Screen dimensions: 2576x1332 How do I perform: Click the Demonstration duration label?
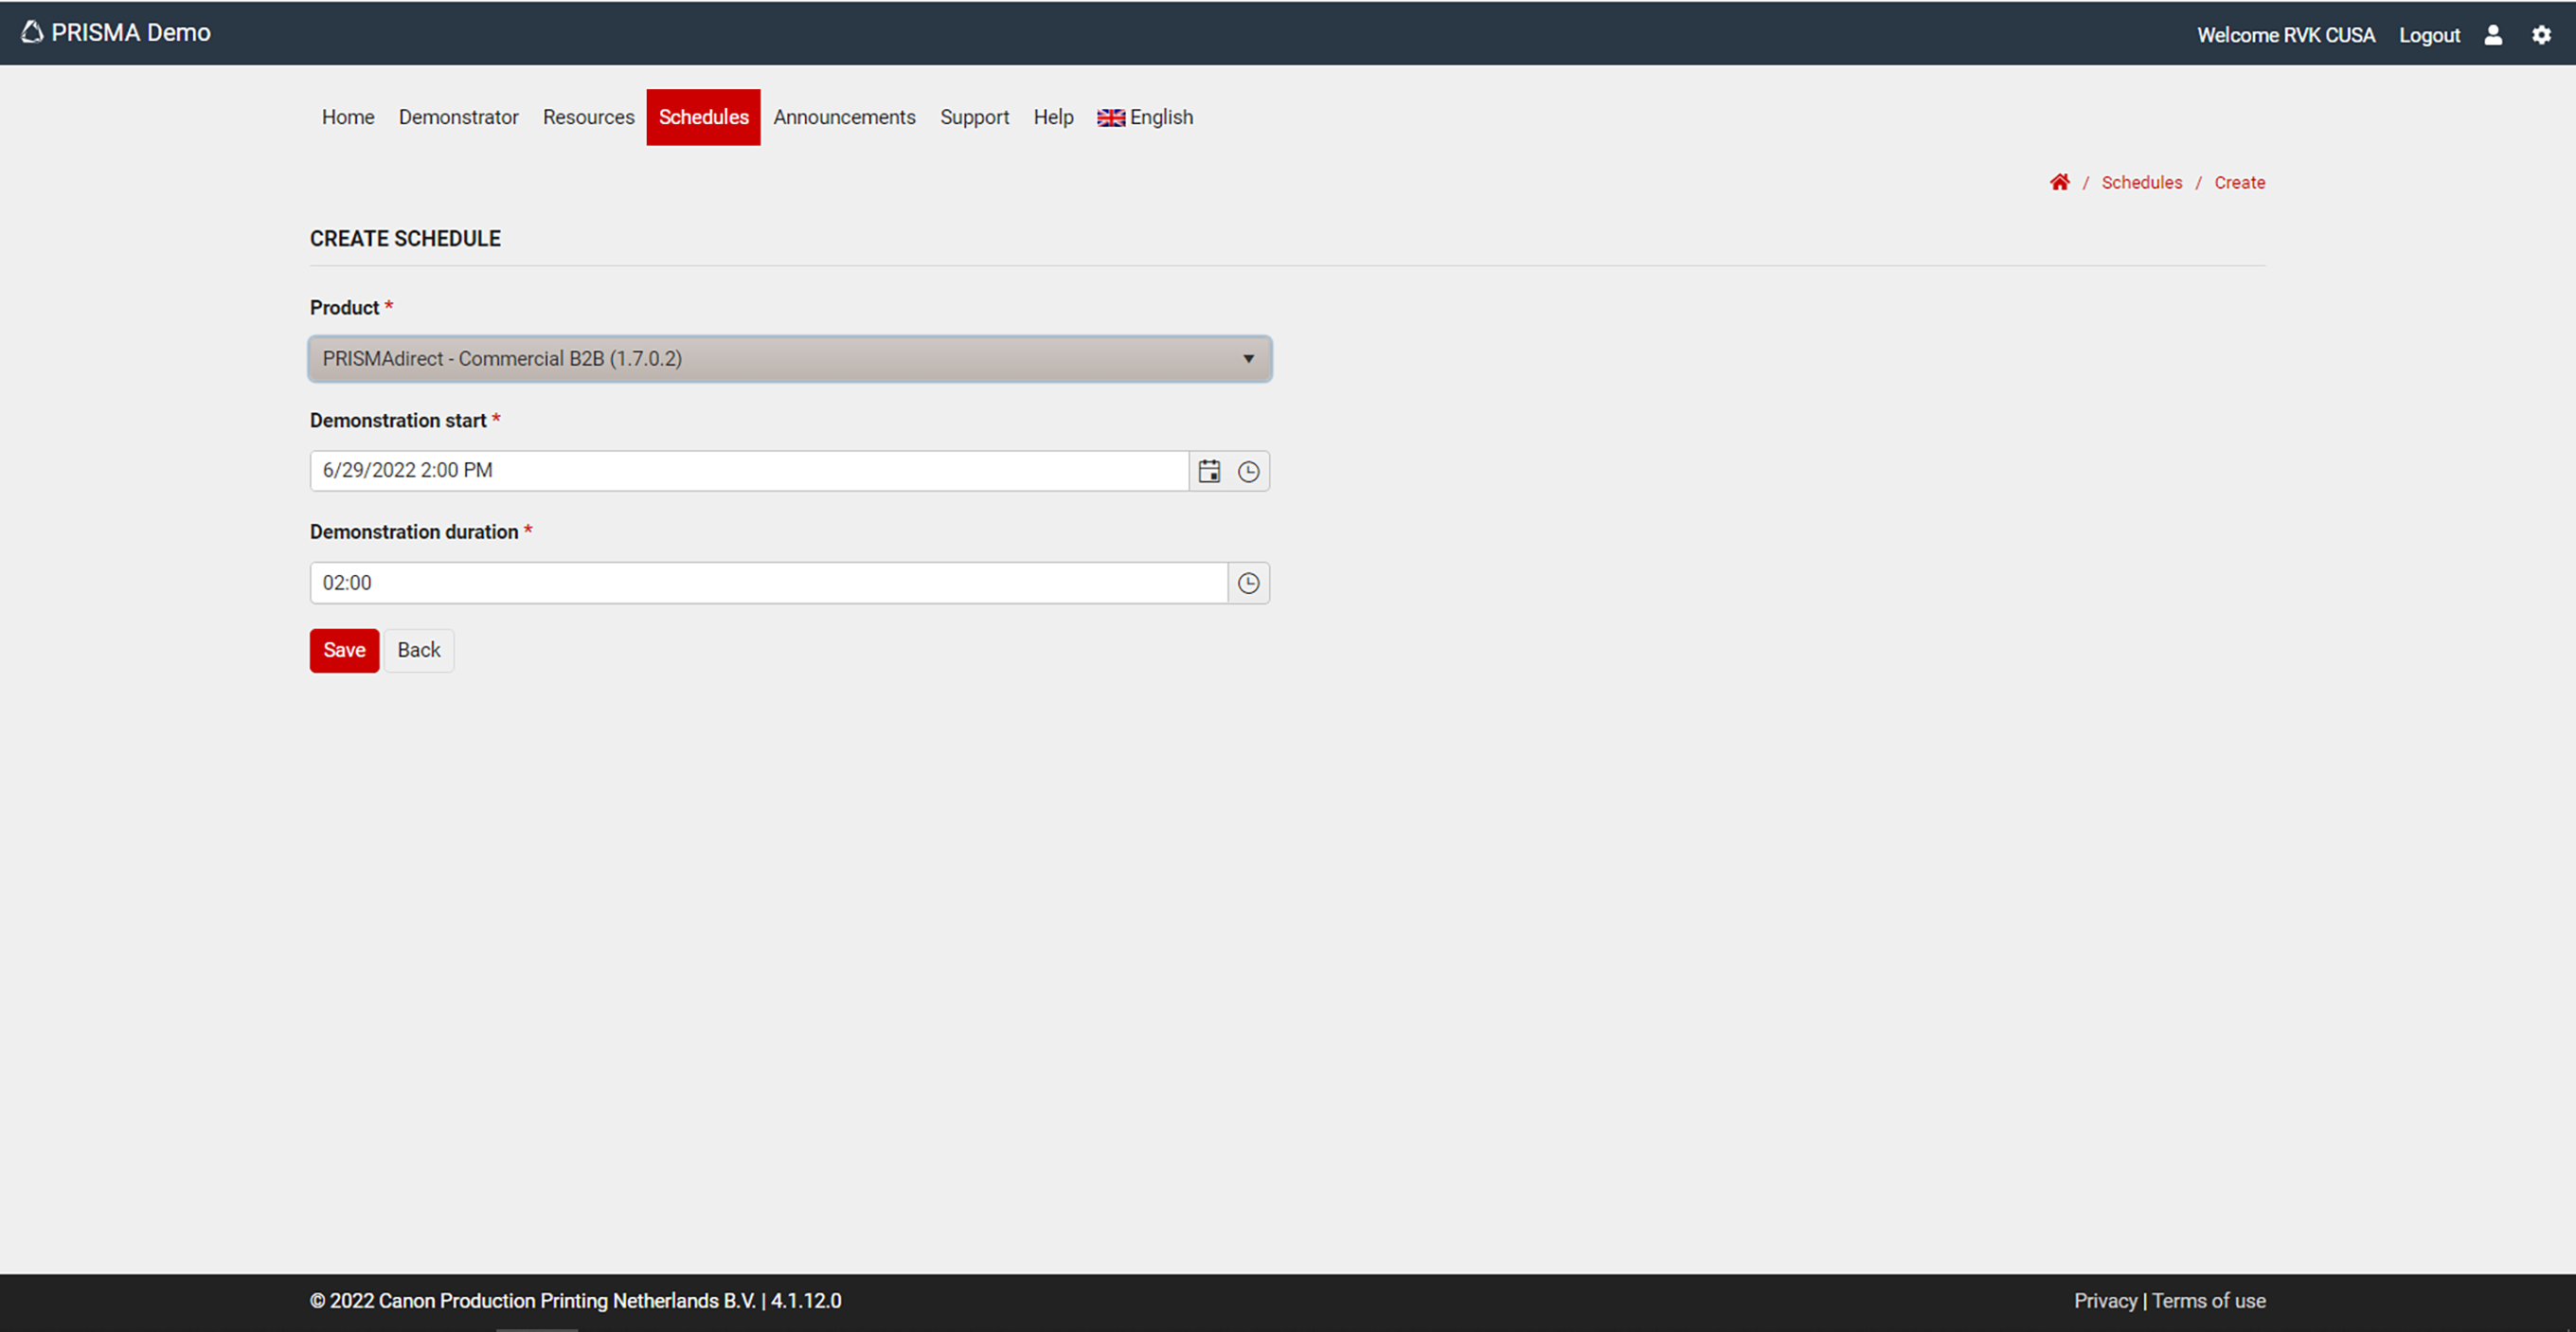414,532
